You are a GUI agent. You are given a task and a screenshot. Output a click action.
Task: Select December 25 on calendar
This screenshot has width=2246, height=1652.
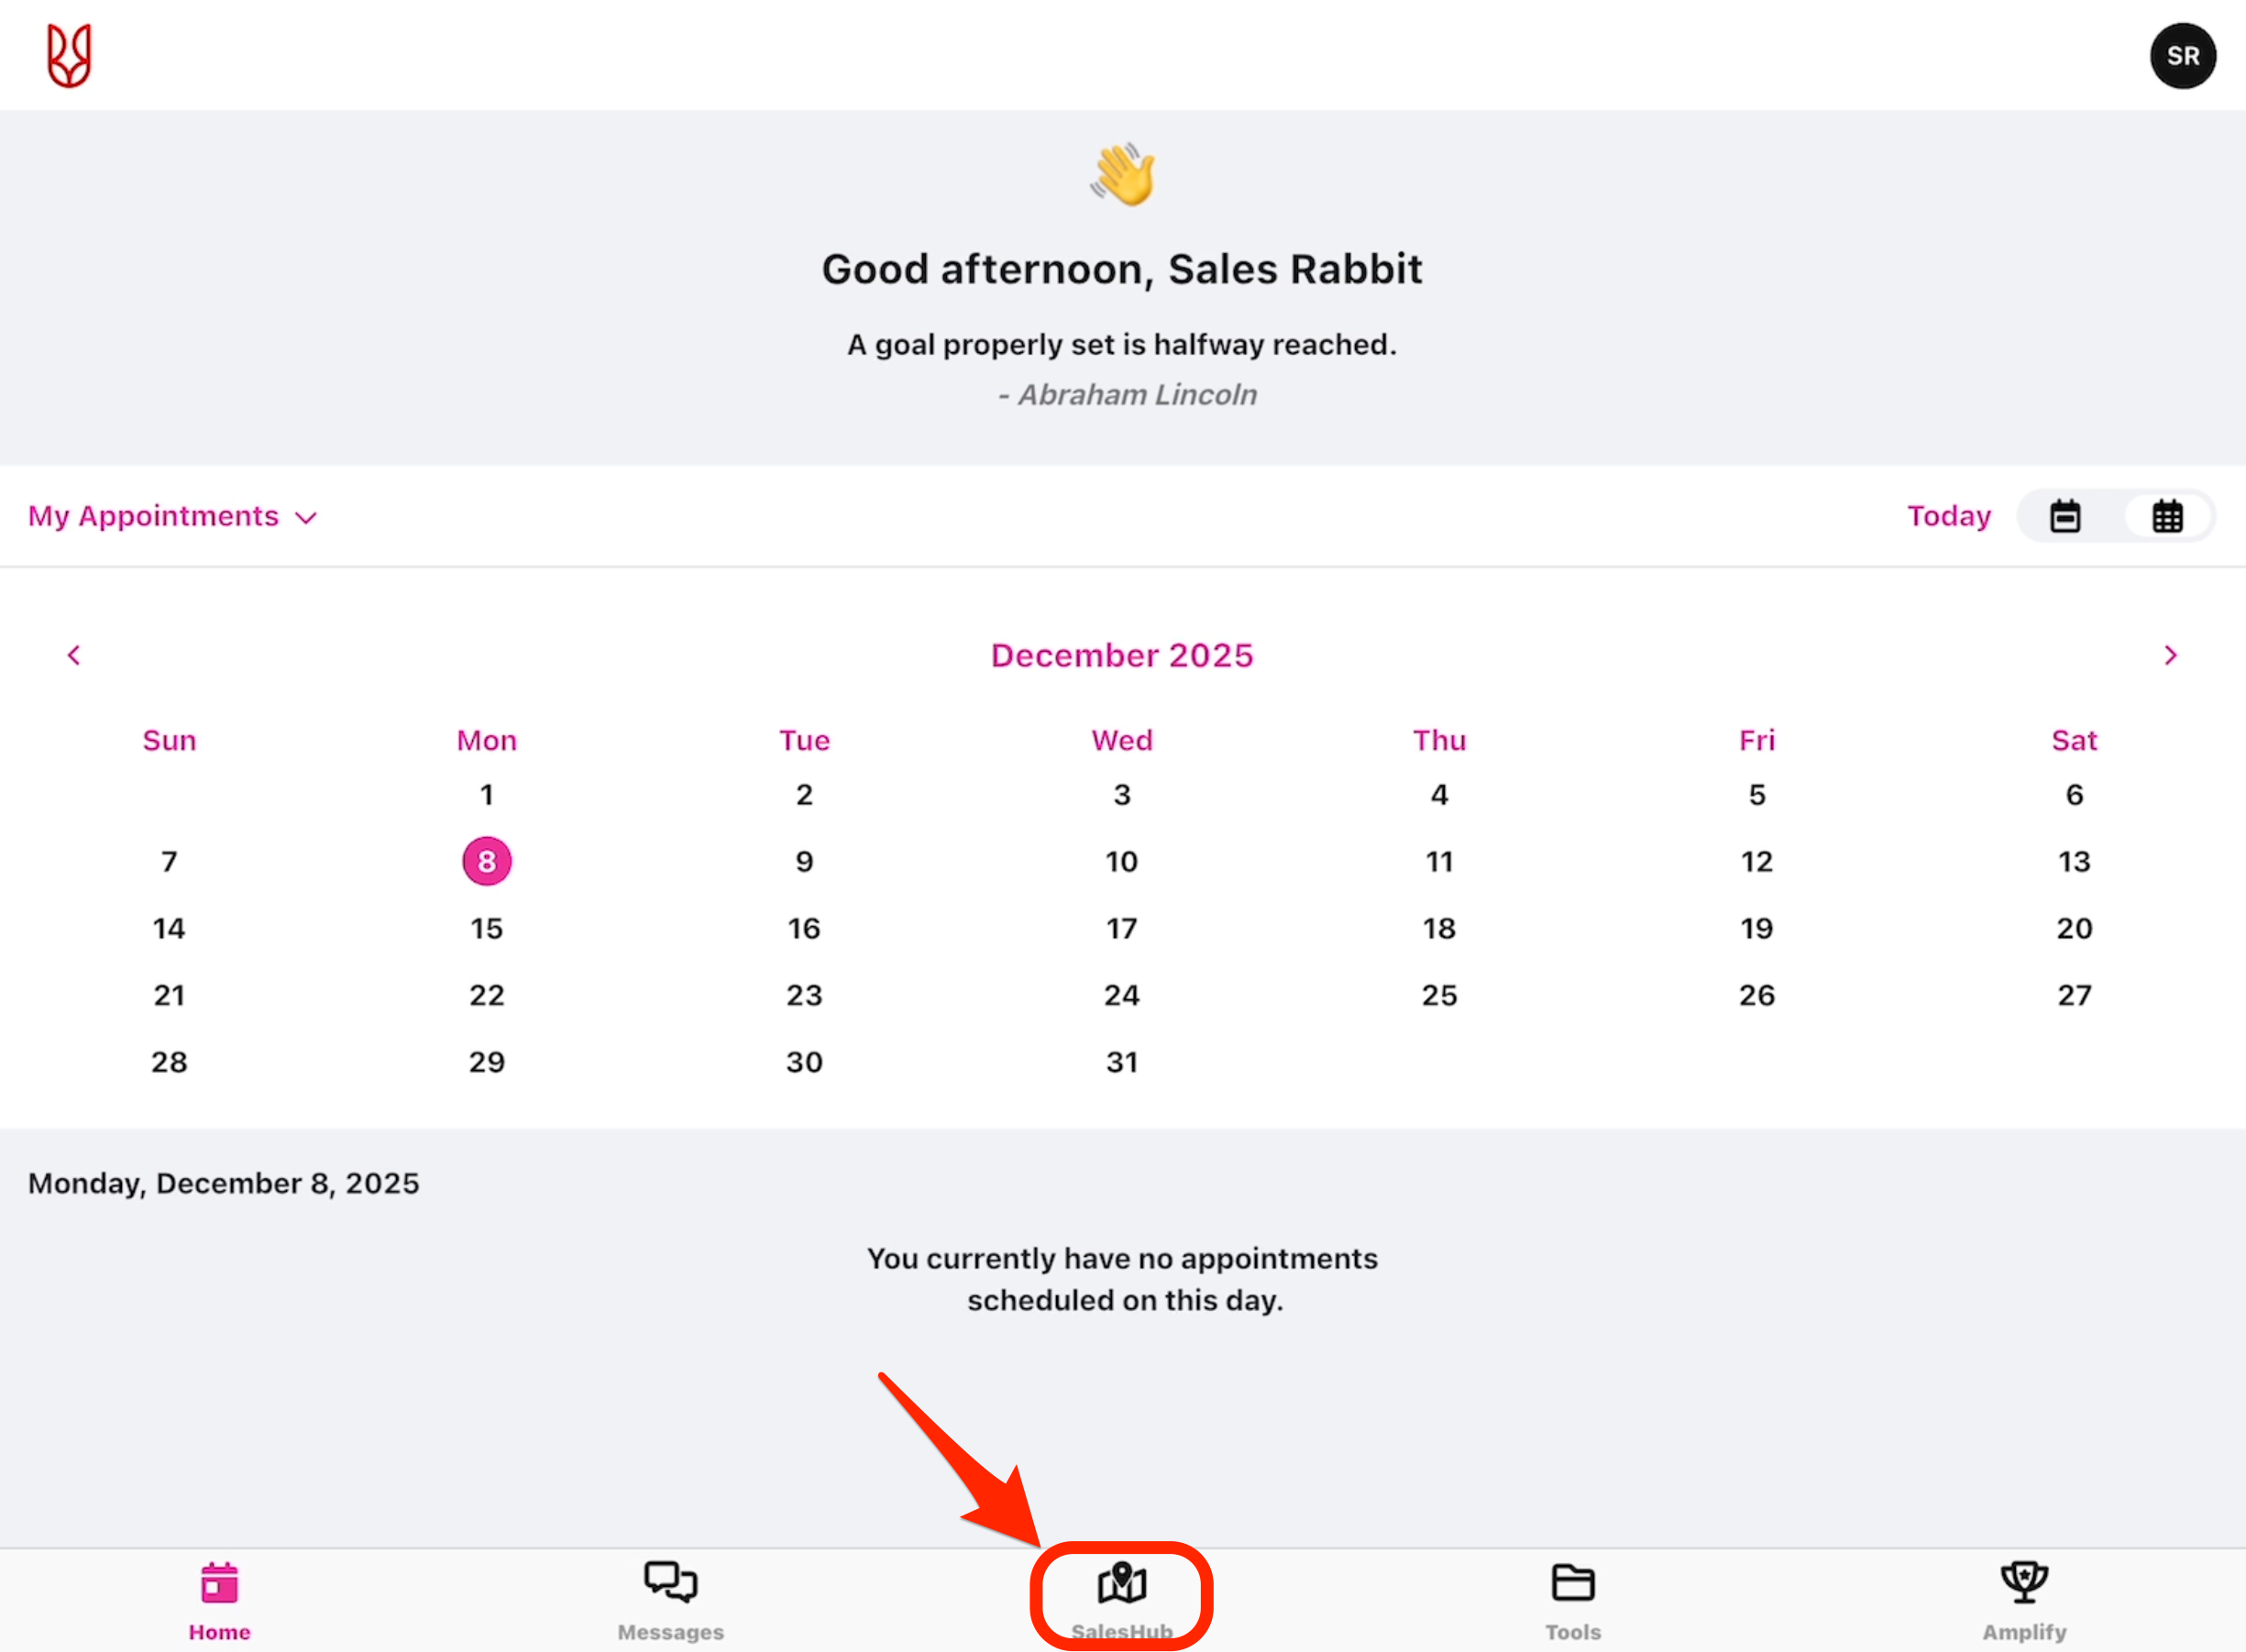(1439, 995)
